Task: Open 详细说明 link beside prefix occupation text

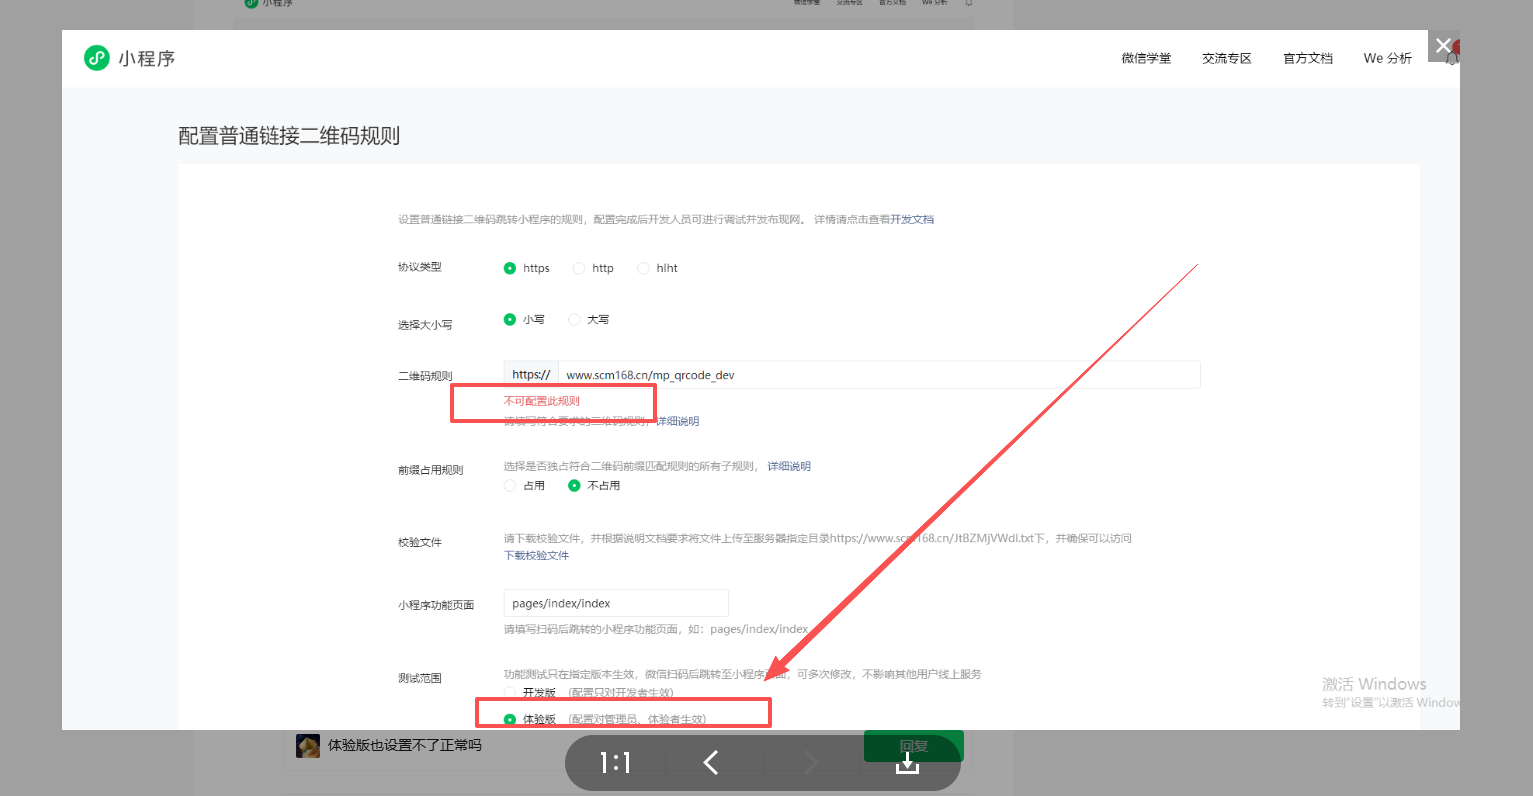Action: [x=789, y=466]
